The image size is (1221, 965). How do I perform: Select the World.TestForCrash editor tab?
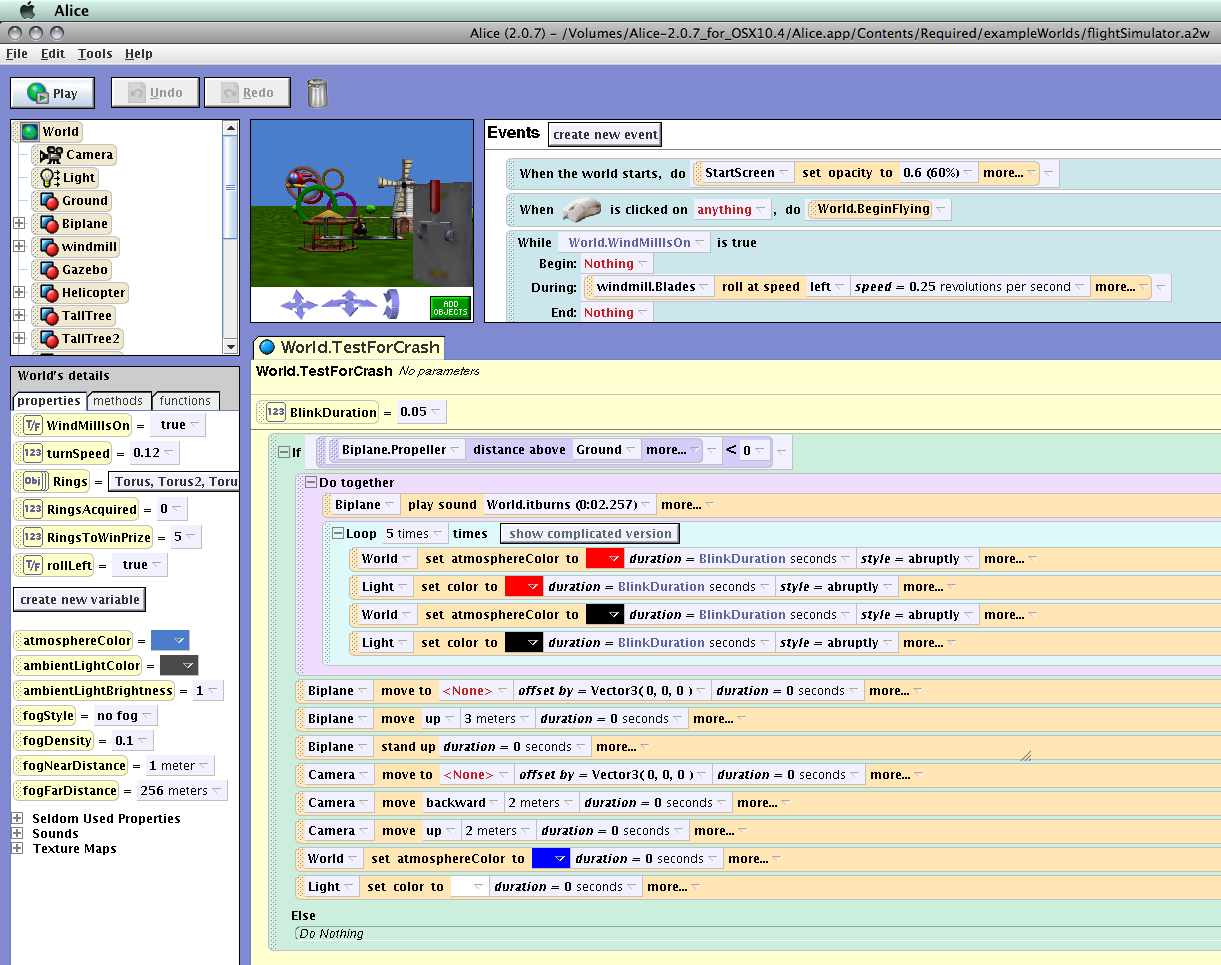[x=350, y=348]
